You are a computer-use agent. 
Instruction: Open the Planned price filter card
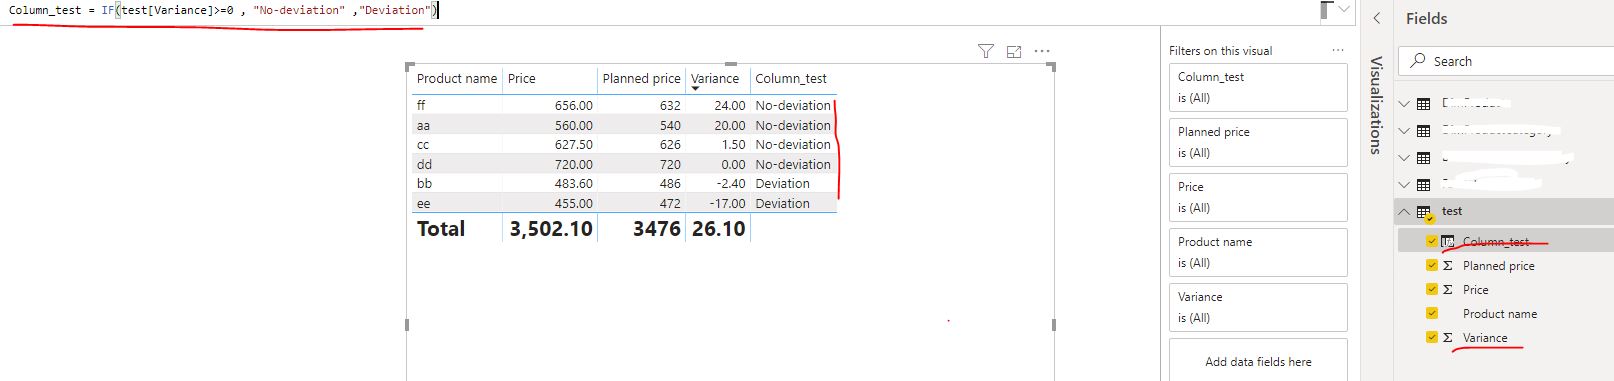pyautogui.click(x=1258, y=142)
